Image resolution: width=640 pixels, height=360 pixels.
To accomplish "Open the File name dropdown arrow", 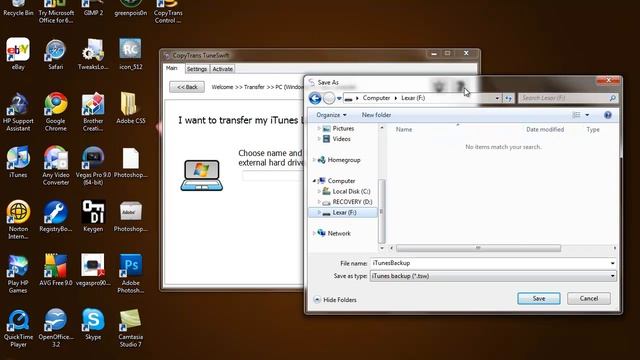I will pos(613,263).
